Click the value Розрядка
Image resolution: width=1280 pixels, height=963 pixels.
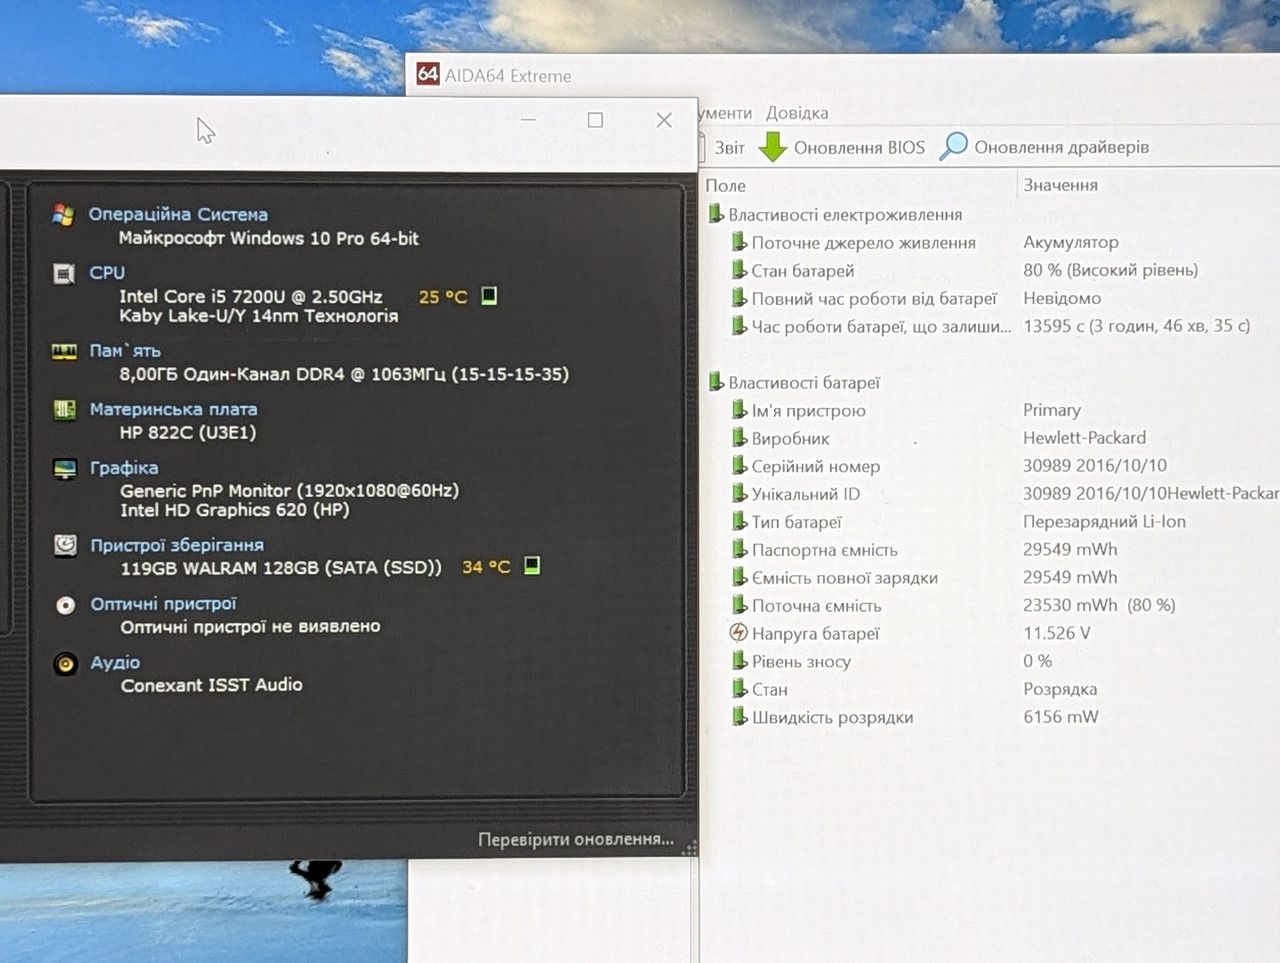(1060, 689)
